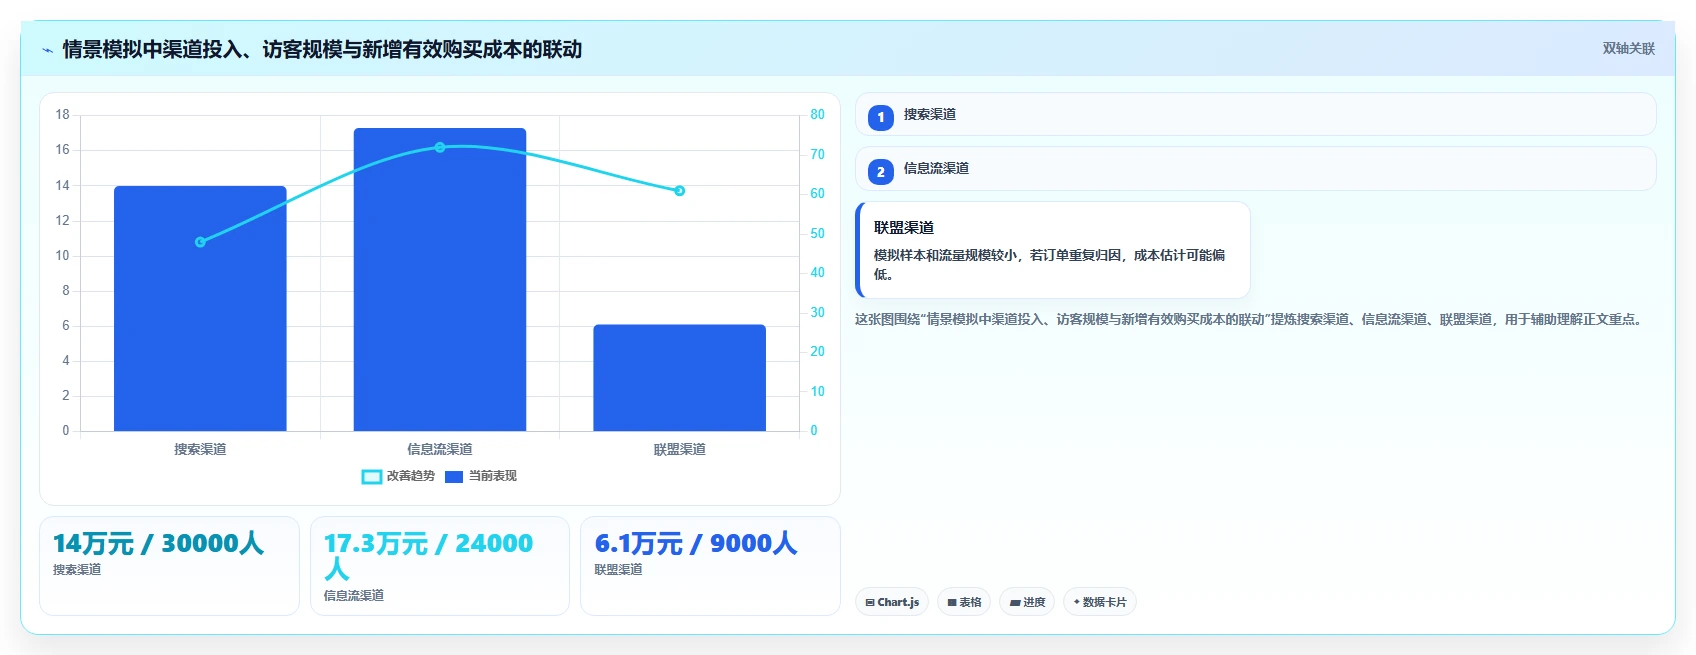Open the 6.1万元 / 9000人 data card

click(710, 565)
